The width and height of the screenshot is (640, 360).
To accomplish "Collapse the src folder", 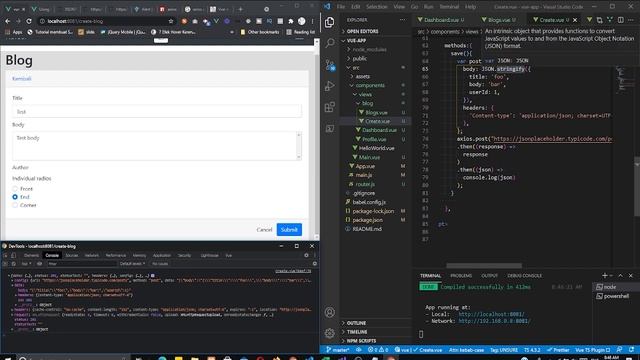I will tap(376, 67).
